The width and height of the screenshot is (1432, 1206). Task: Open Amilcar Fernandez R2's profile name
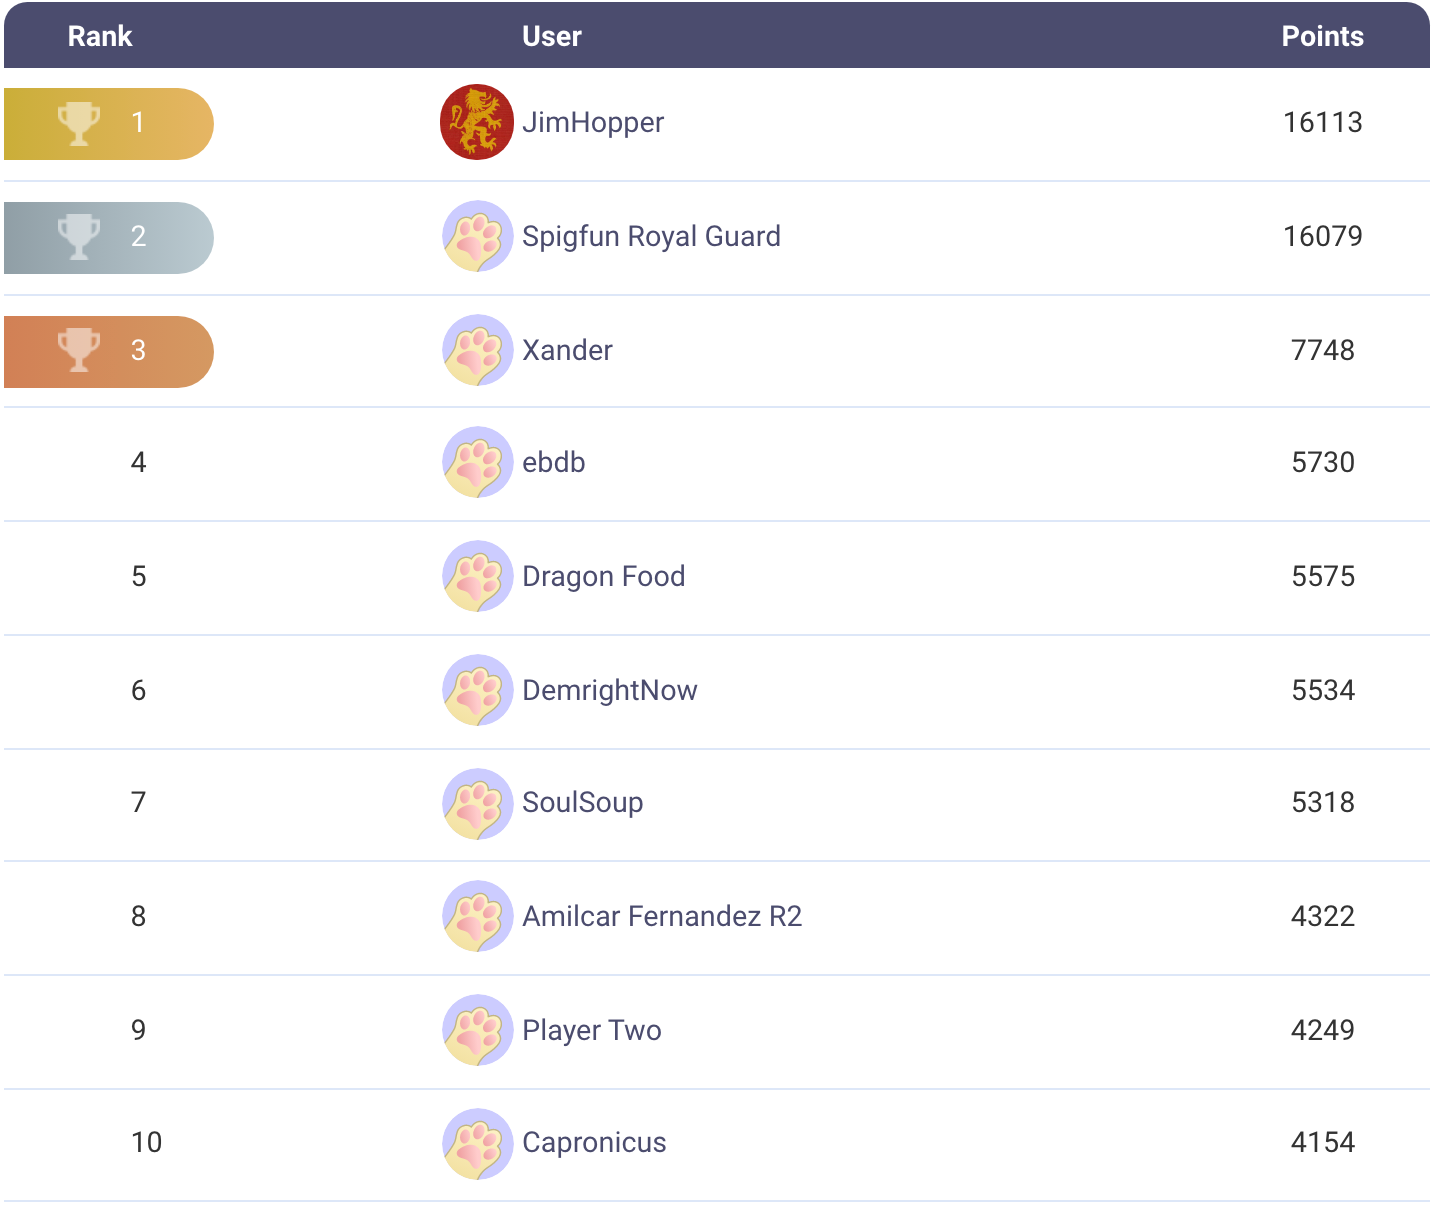coord(662,916)
